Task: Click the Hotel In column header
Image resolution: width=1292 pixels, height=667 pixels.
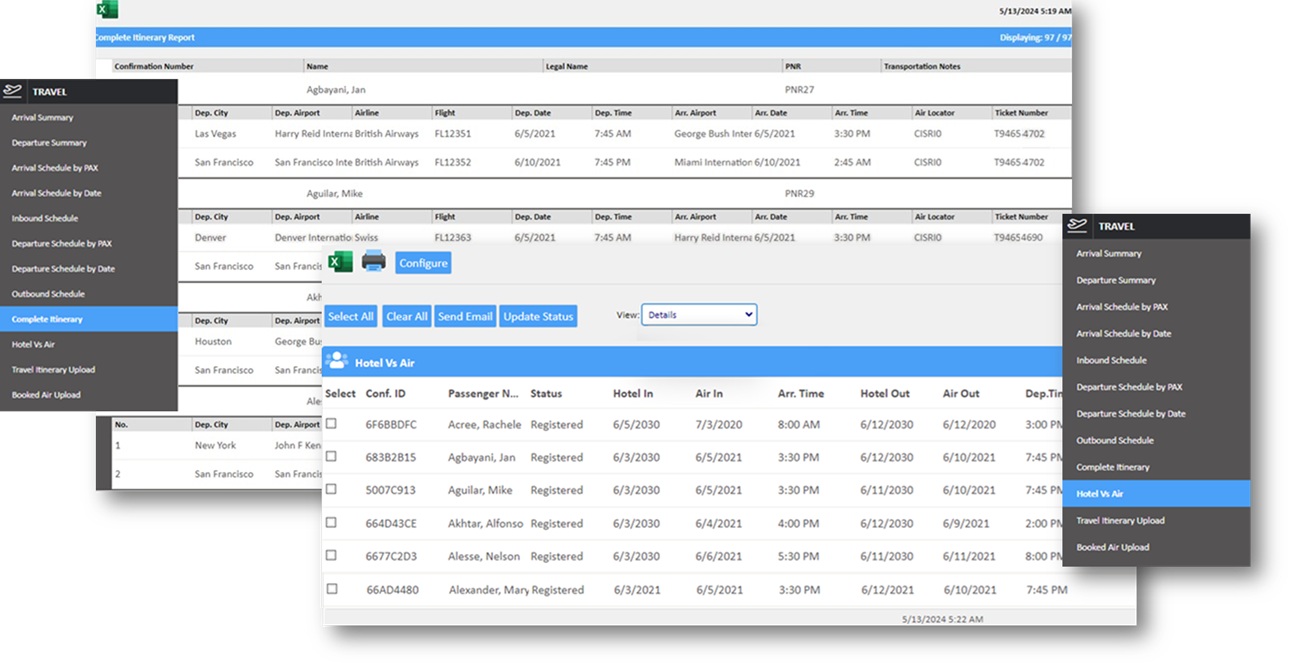Action: click(633, 394)
